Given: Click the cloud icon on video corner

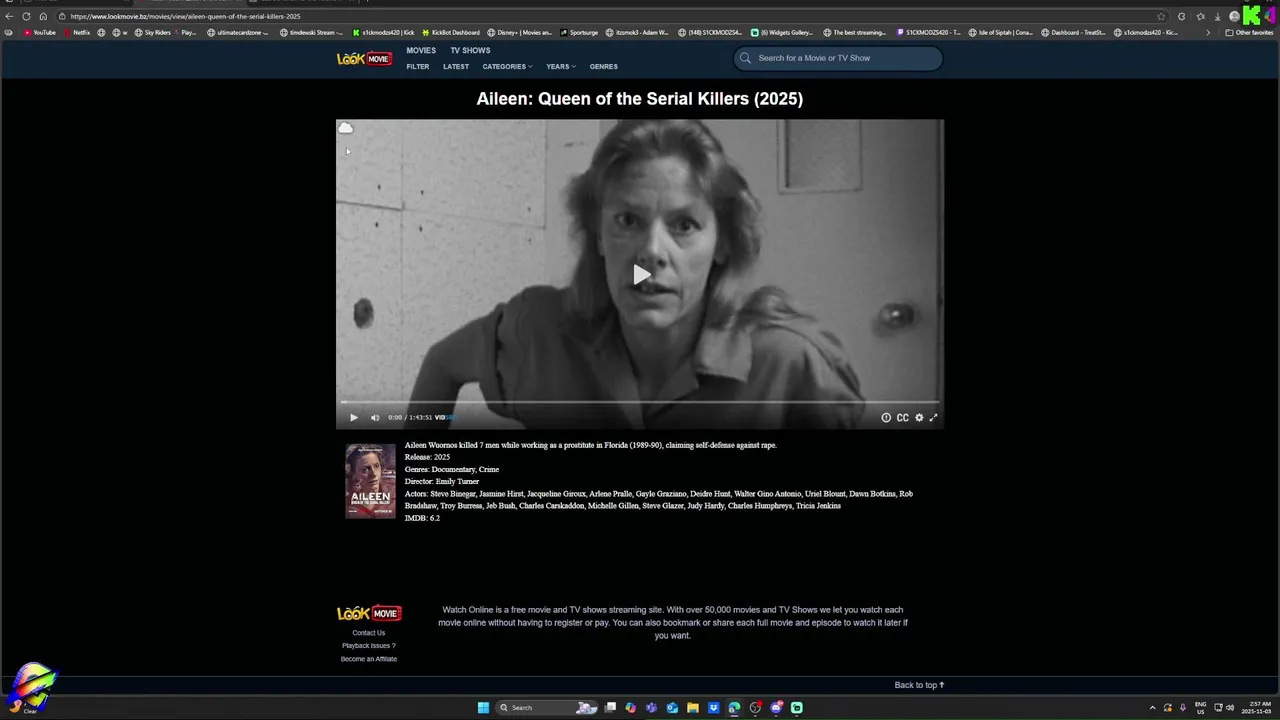Looking at the screenshot, I should [345, 128].
